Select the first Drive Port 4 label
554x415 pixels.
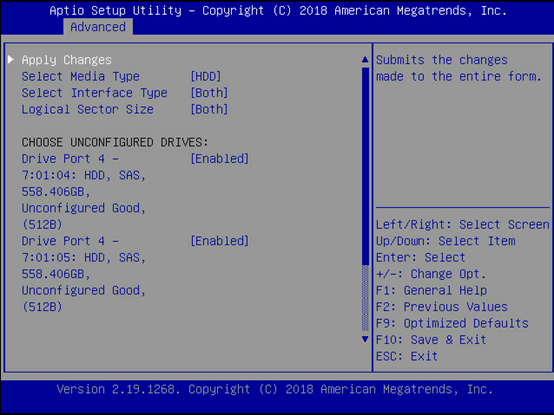pyautogui.click(x=70, y=159)
